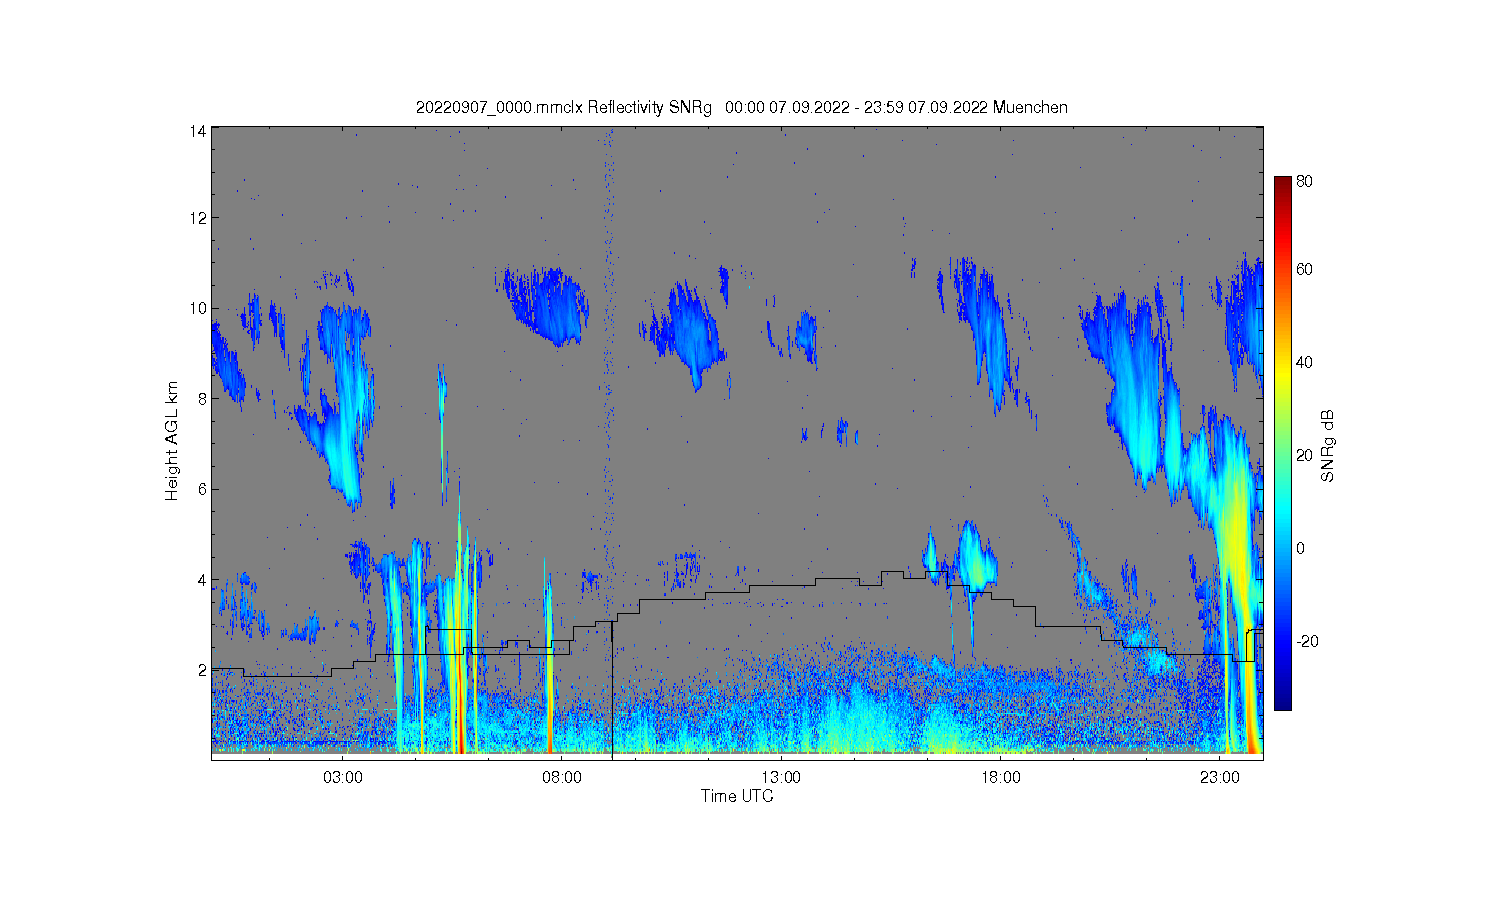Viewport: 1500px width, 900px height.
Task: Click the 10 km height tick label
Action: [x=198, y=308]
